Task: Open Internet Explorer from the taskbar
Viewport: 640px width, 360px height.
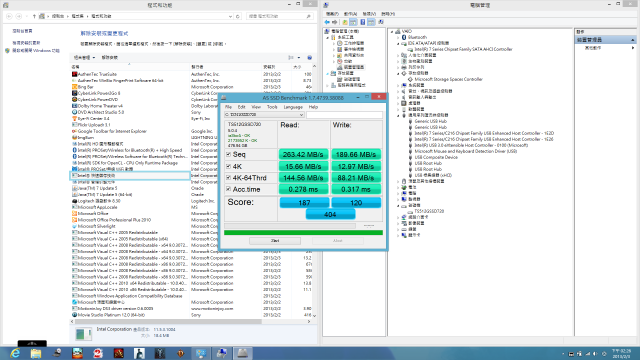Action: pos(15,353)
